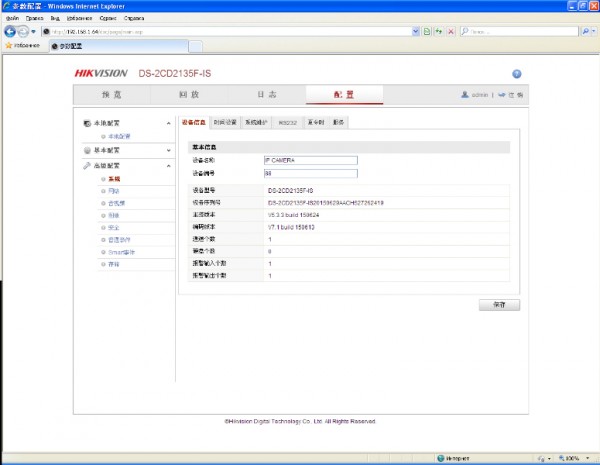Image resolution: width=600 pixels, height=465 pixels.
Task: Select the 网络 item in sidebar
Action: pos(114,191)
